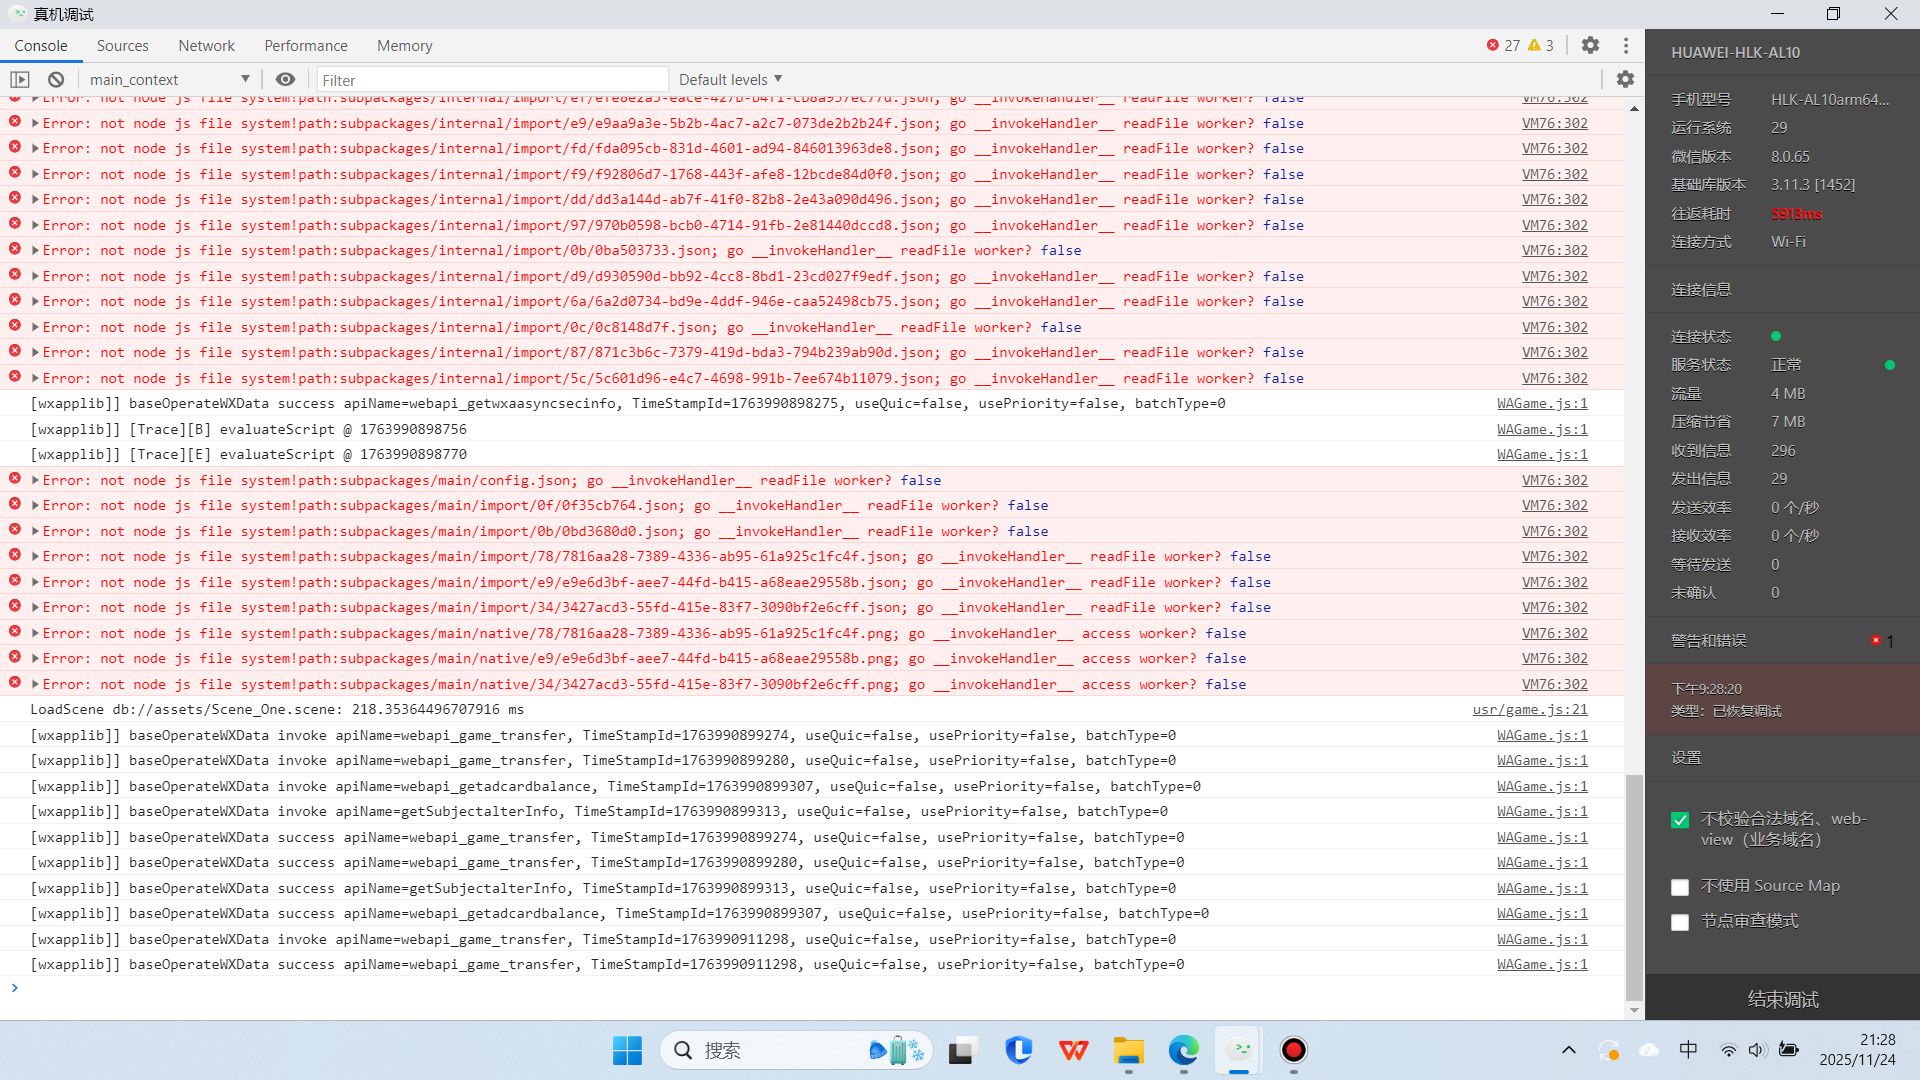Expand the subpackages/main/config.json error entry

point(36,480)
